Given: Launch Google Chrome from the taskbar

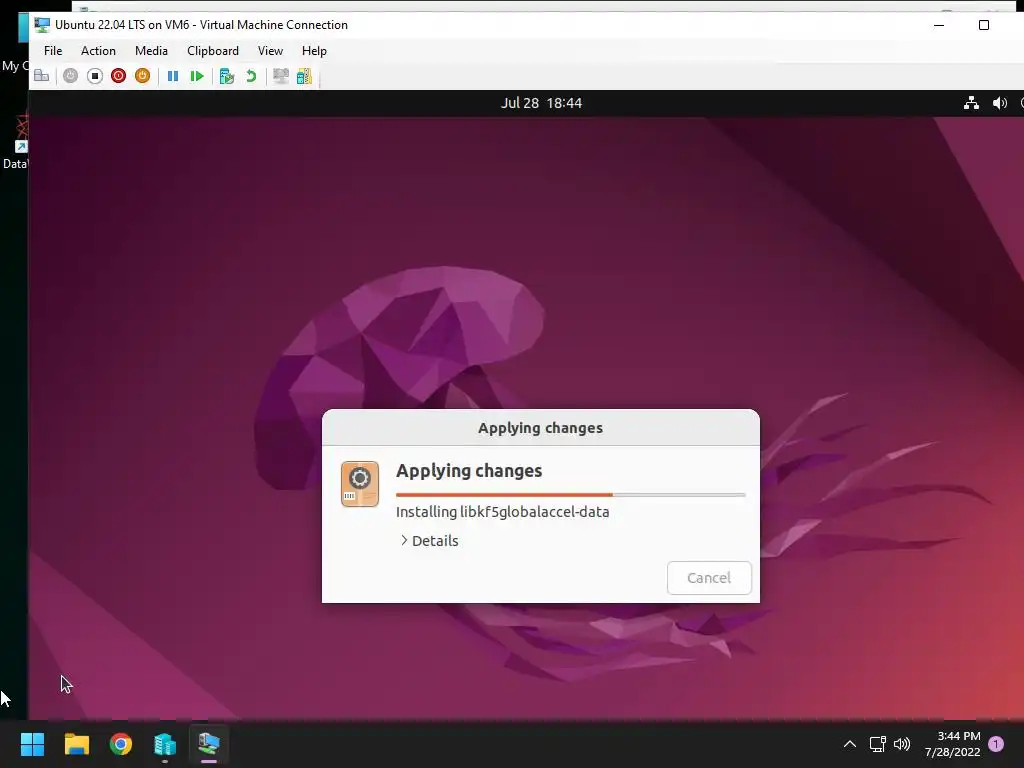Looking at the screenshot, I should pyautogui.click(x=121, y=744).
